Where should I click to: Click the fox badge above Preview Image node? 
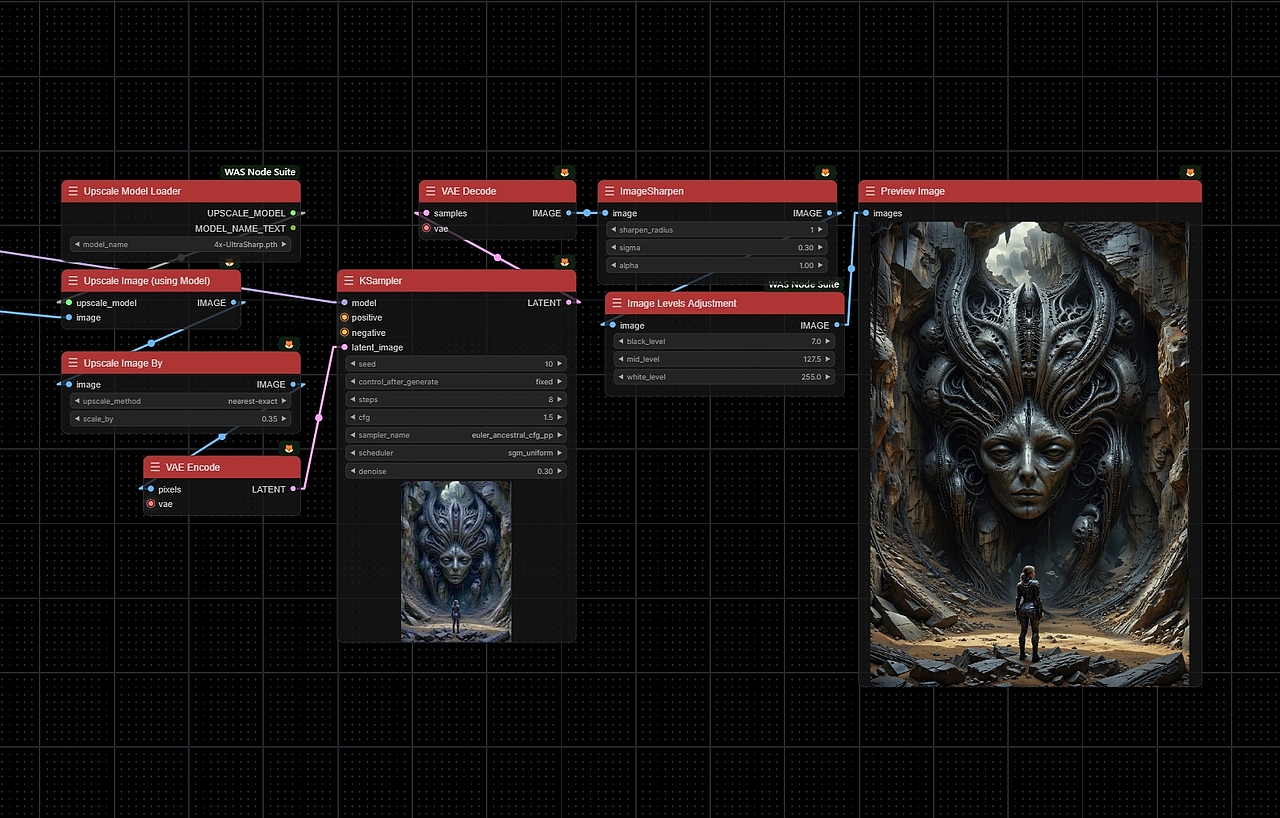point(1190,173)
